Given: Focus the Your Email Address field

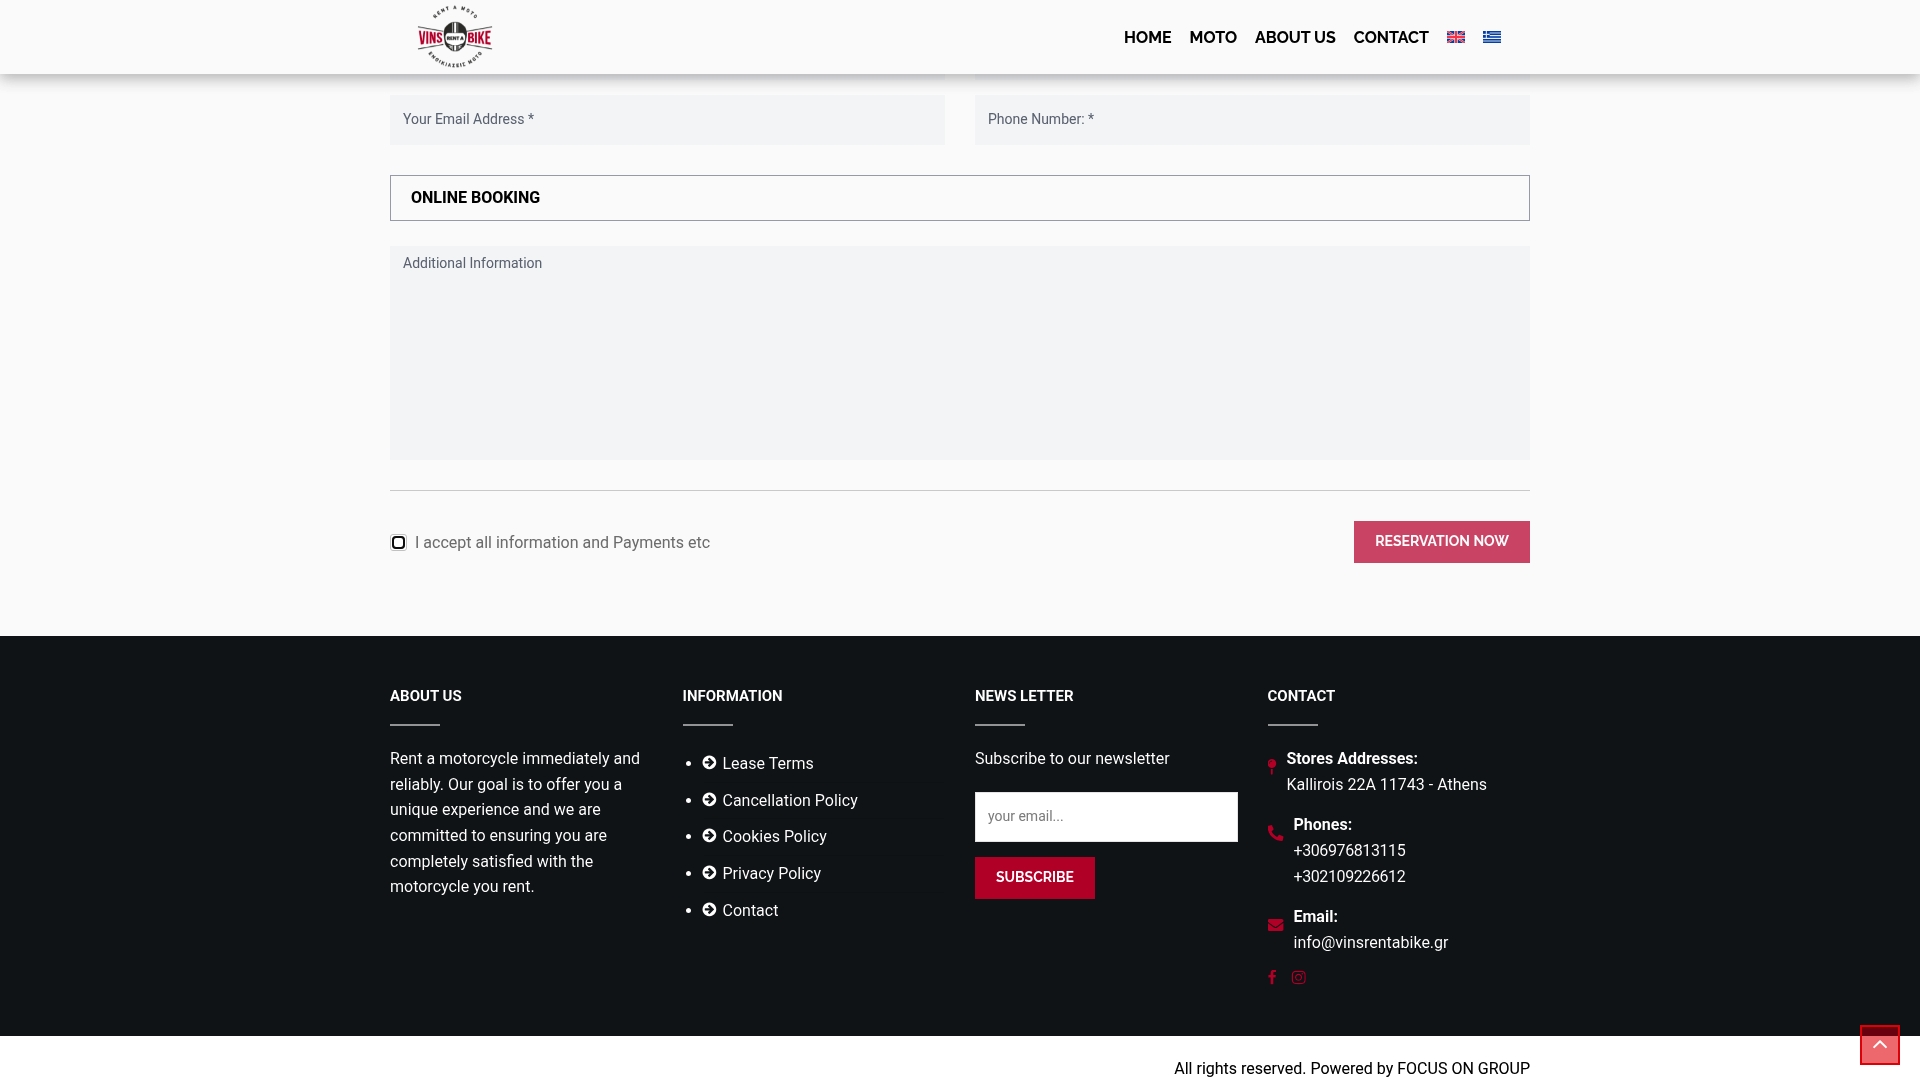Looking at the screenshot, I should [667, 120].
